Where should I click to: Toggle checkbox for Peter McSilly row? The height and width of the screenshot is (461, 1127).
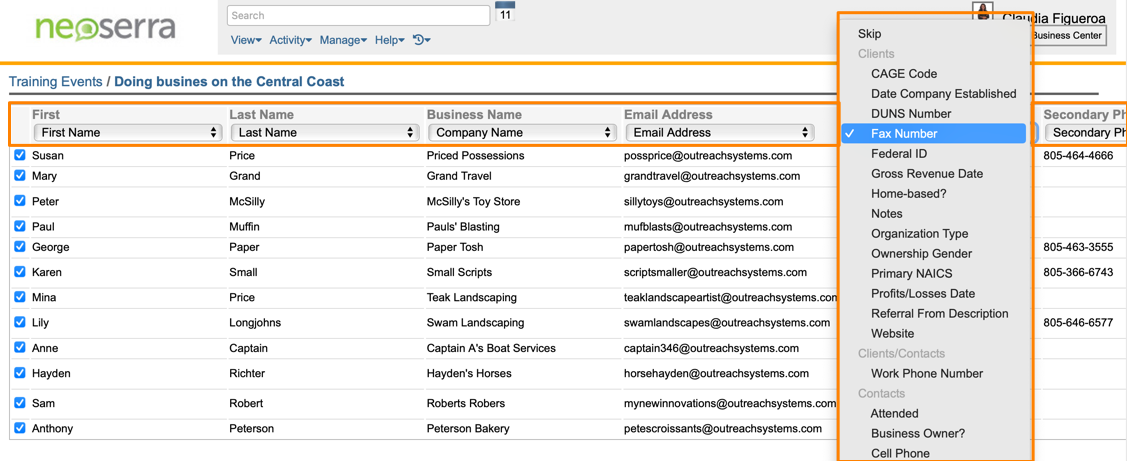[x=20, y=201]
